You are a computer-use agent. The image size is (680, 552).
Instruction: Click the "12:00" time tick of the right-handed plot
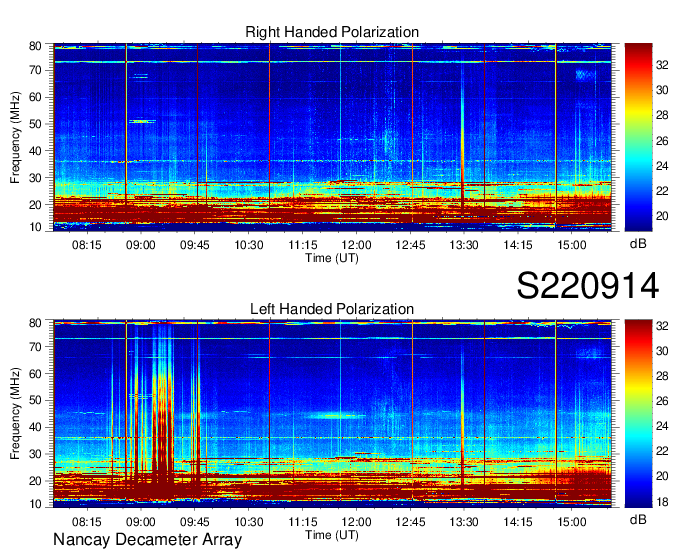click(357, 245)
